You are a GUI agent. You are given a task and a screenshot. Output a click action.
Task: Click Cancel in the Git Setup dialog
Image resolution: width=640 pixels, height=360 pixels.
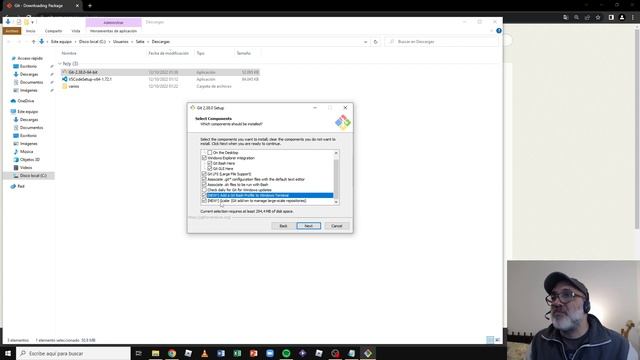point(337,226)
